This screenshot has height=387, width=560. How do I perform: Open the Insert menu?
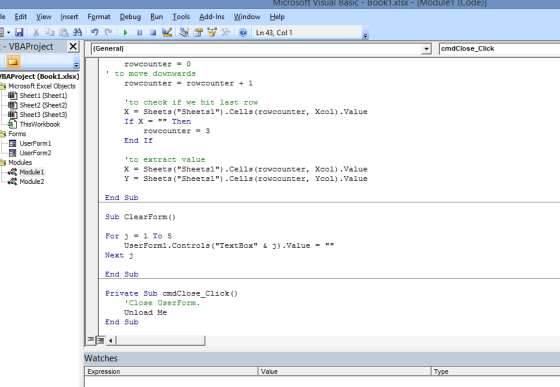point(69,17)
